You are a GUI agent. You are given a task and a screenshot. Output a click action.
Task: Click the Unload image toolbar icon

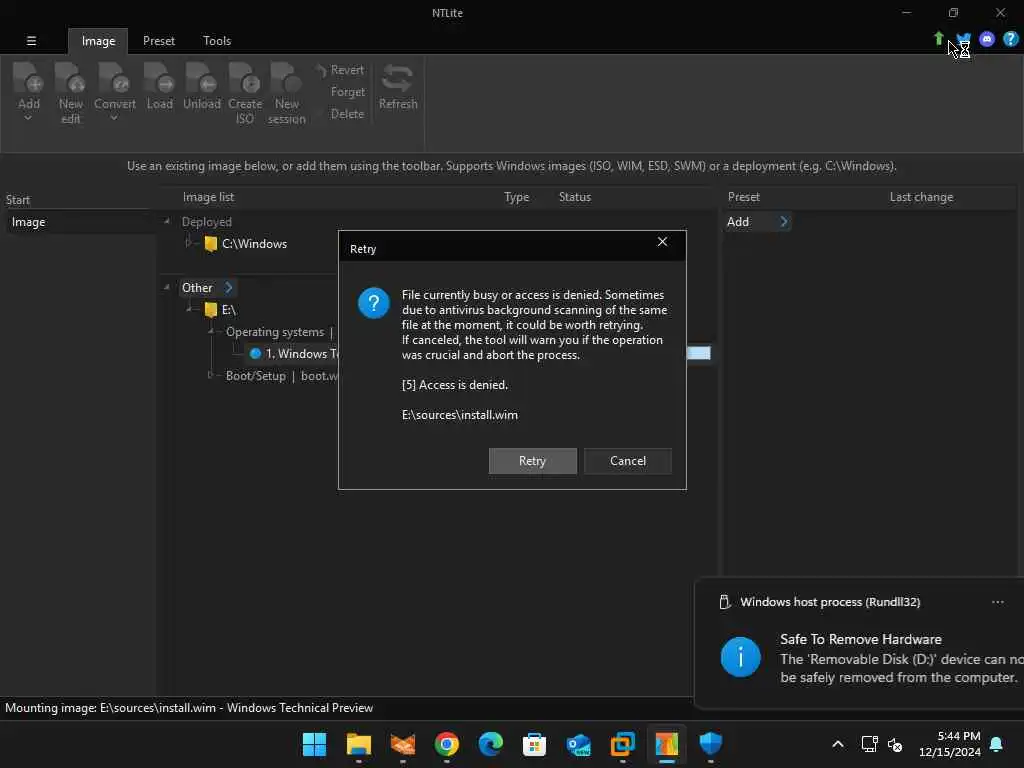pos(201,78)
